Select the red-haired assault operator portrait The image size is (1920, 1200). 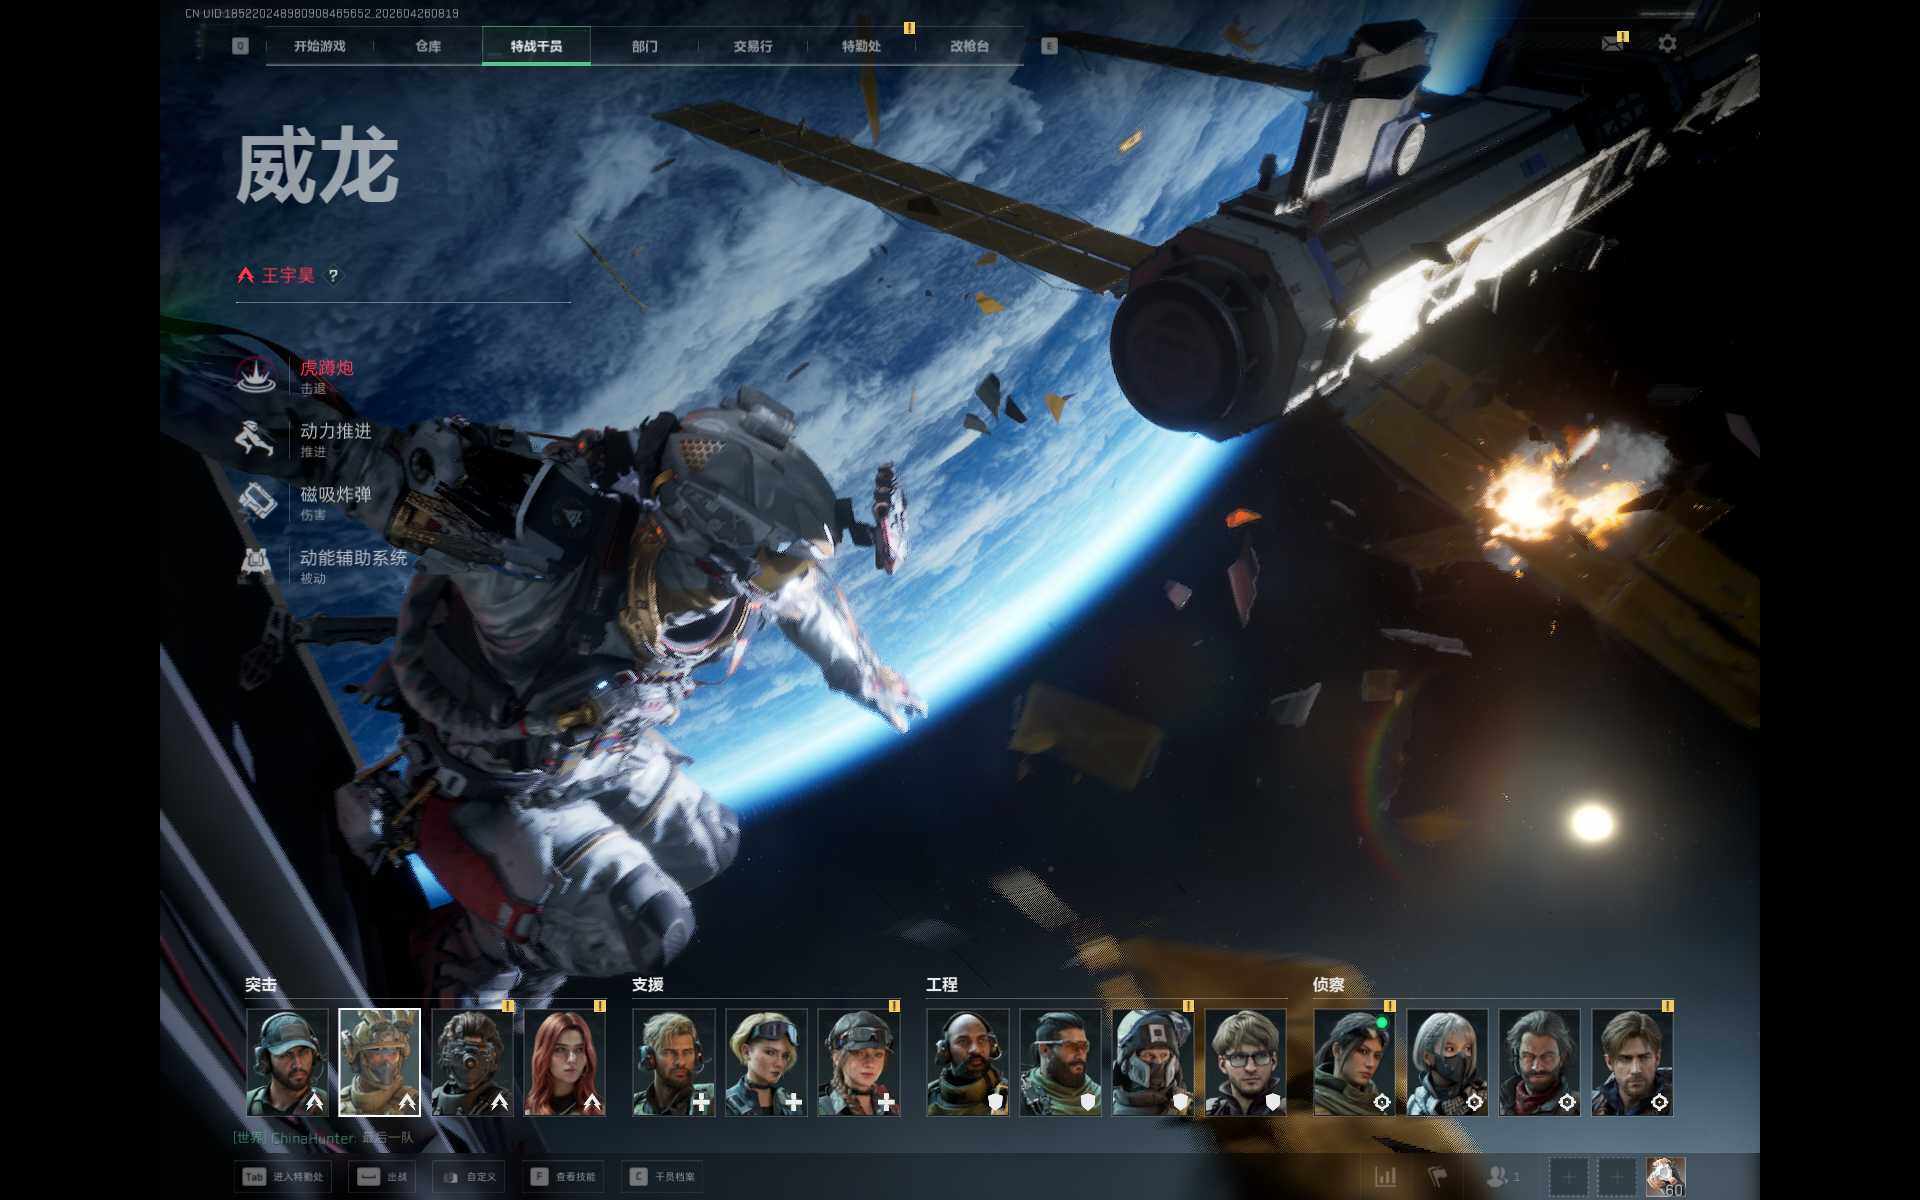coord(564,1062)
